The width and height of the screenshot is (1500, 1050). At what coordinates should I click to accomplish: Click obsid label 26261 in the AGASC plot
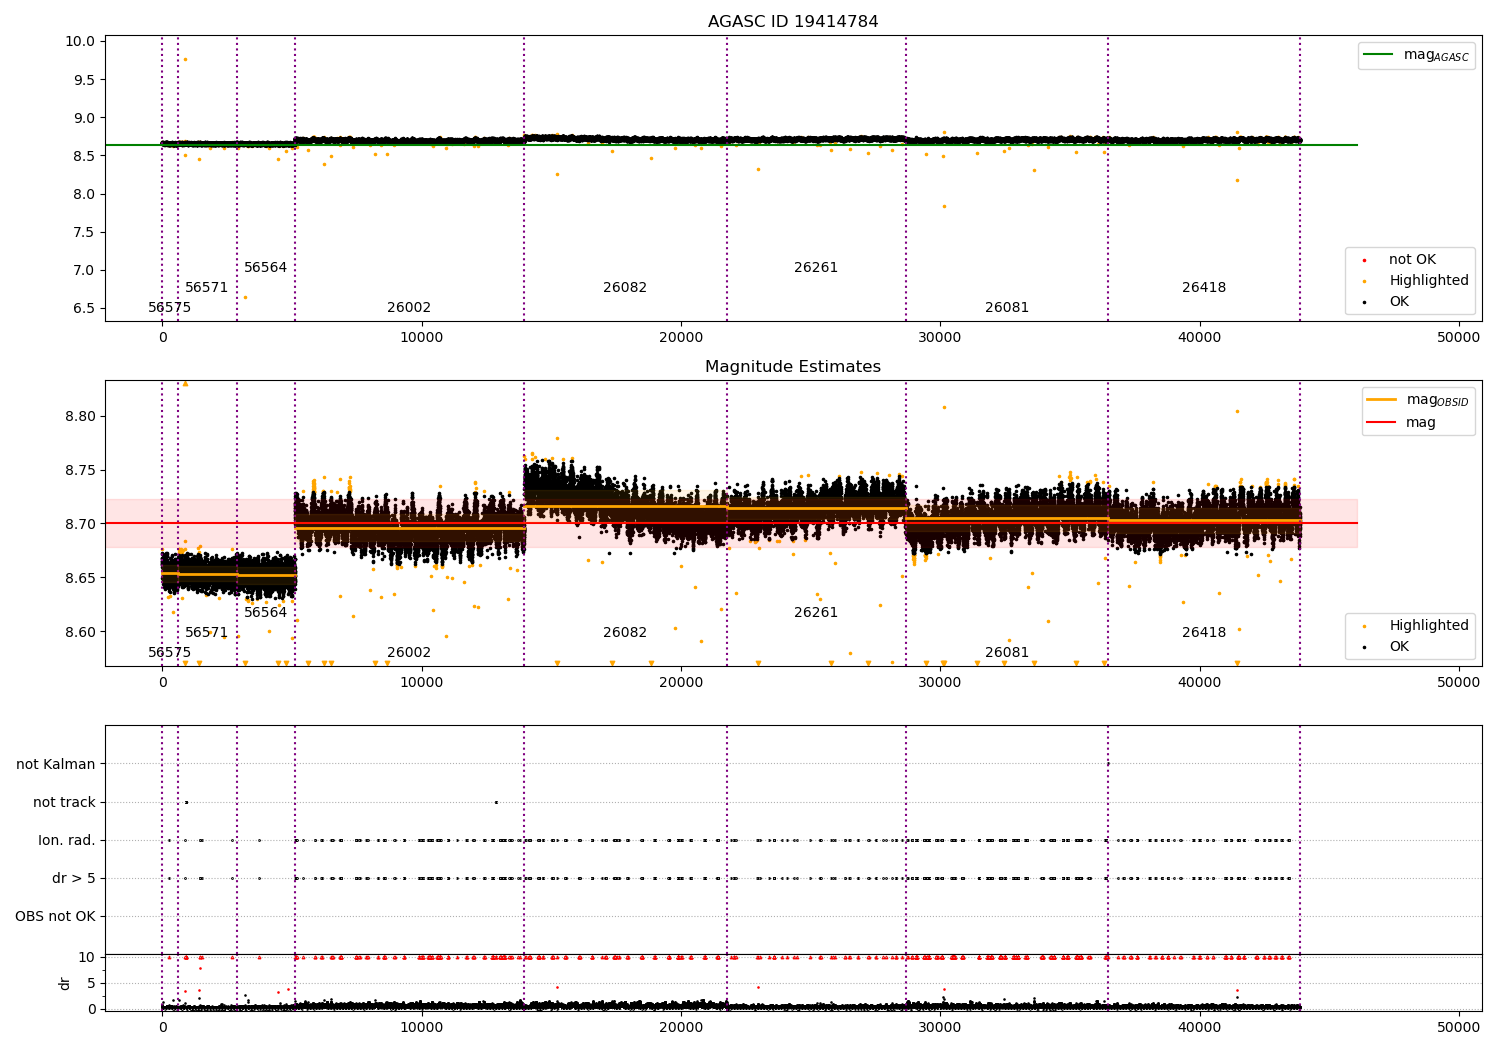click(816, 268)
